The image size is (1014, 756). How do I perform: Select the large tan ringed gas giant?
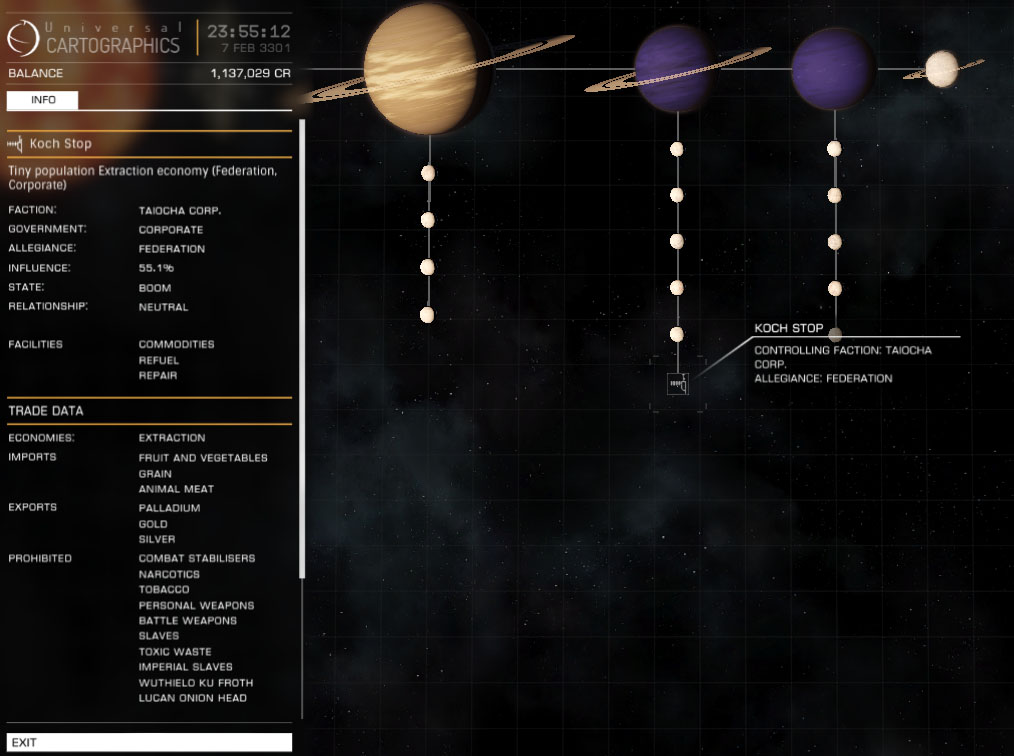coord(428,69)
